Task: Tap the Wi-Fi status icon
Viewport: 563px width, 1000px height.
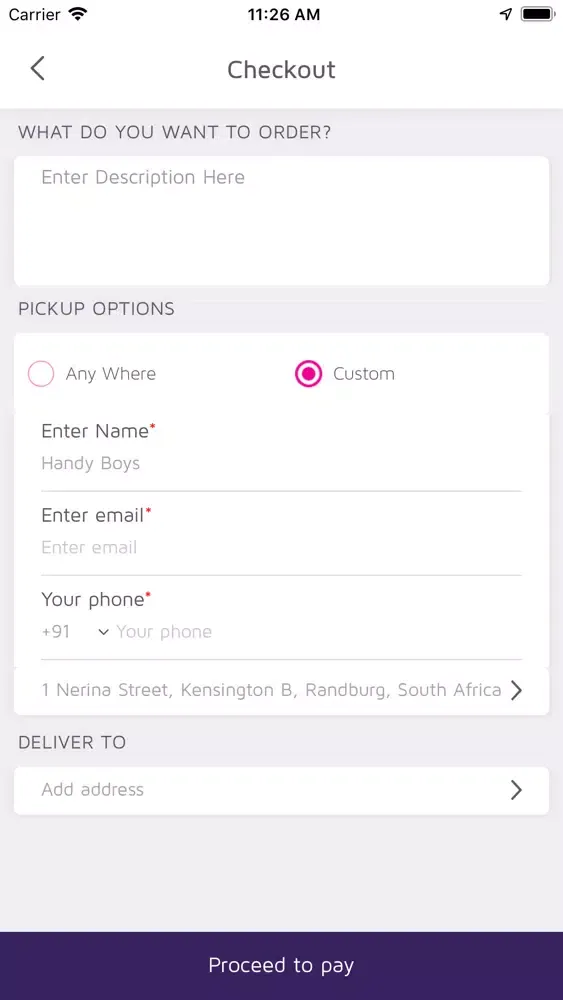Action: [78, 14]
